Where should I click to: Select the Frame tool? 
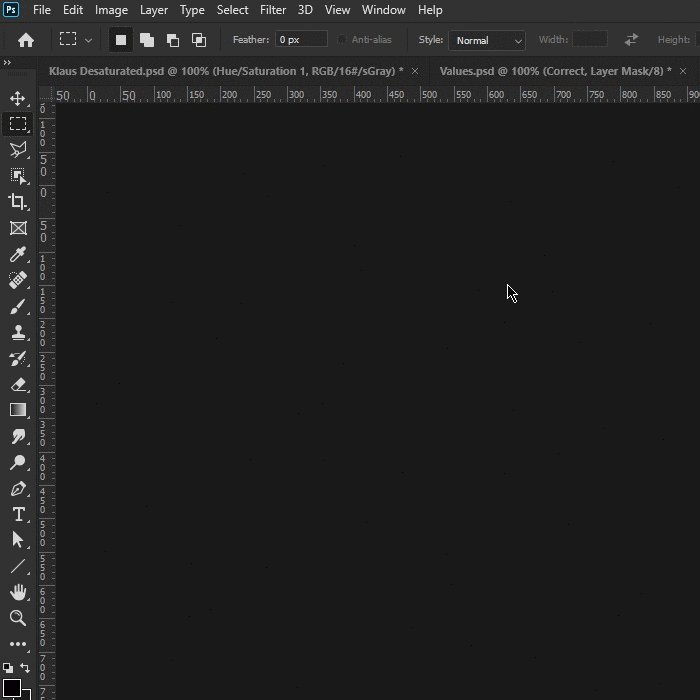[x=18, y=228]
